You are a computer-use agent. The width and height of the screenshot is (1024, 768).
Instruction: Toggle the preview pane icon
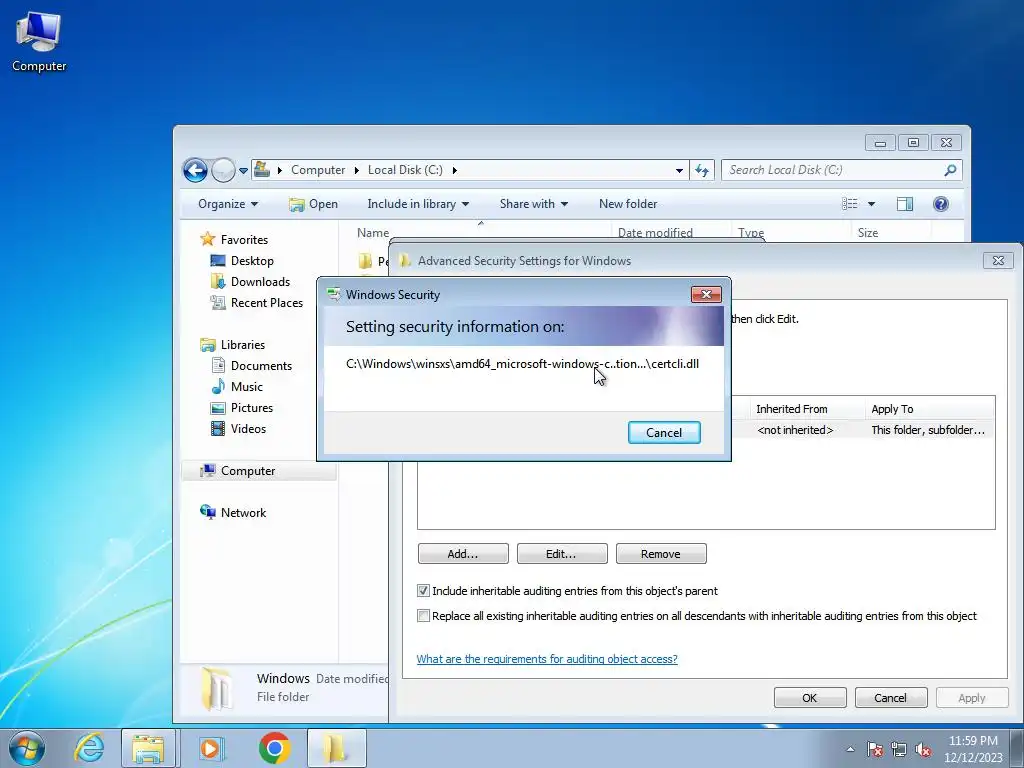(904, 204)
